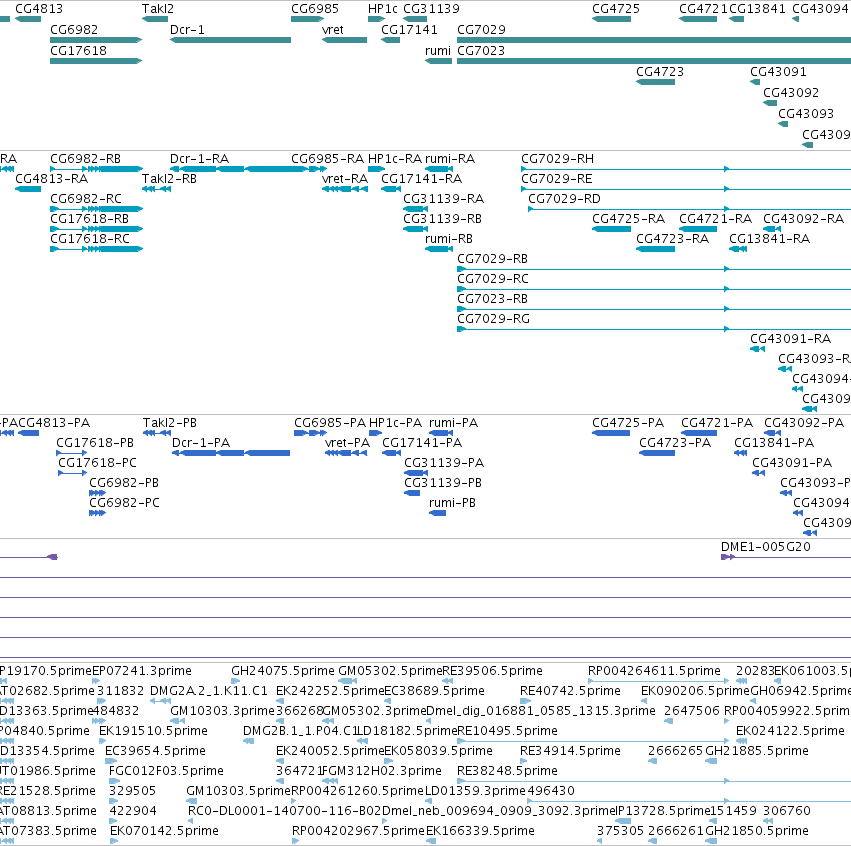
Task: Click the vret gene label
Action: [333, 30]
